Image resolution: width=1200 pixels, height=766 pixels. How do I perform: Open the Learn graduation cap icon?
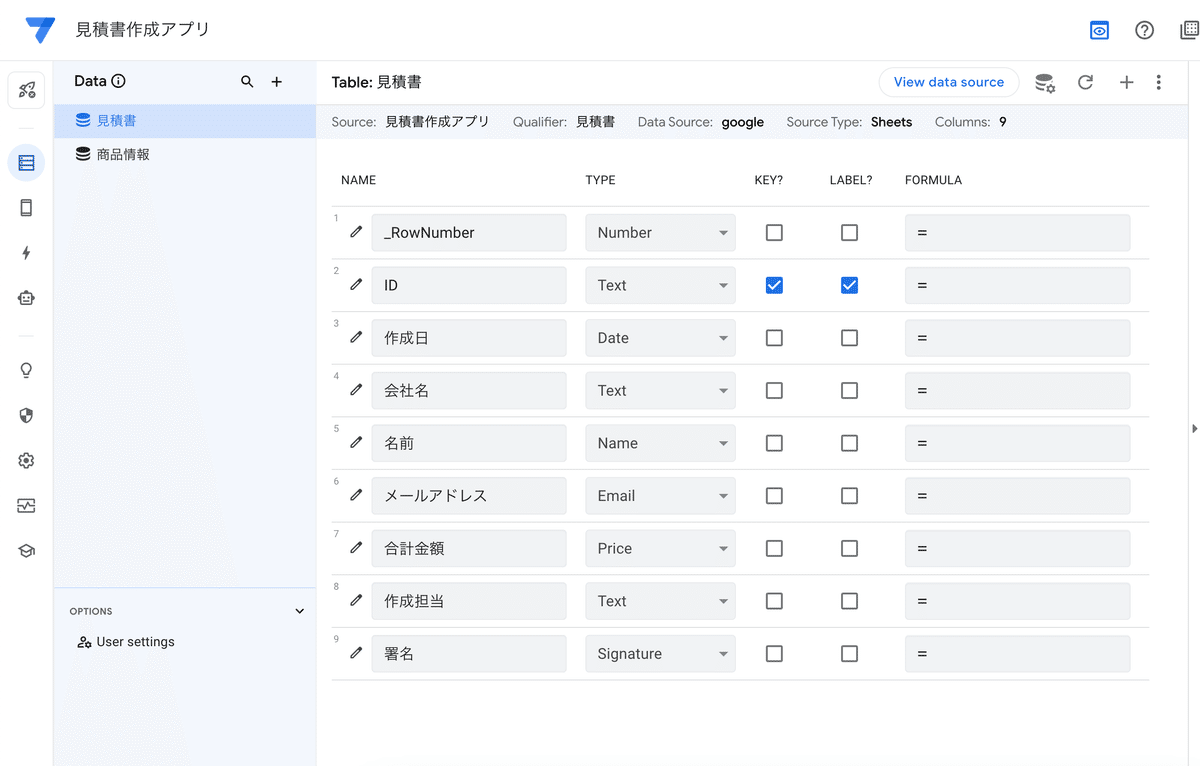pyautogui.click(x=26, y=551)
